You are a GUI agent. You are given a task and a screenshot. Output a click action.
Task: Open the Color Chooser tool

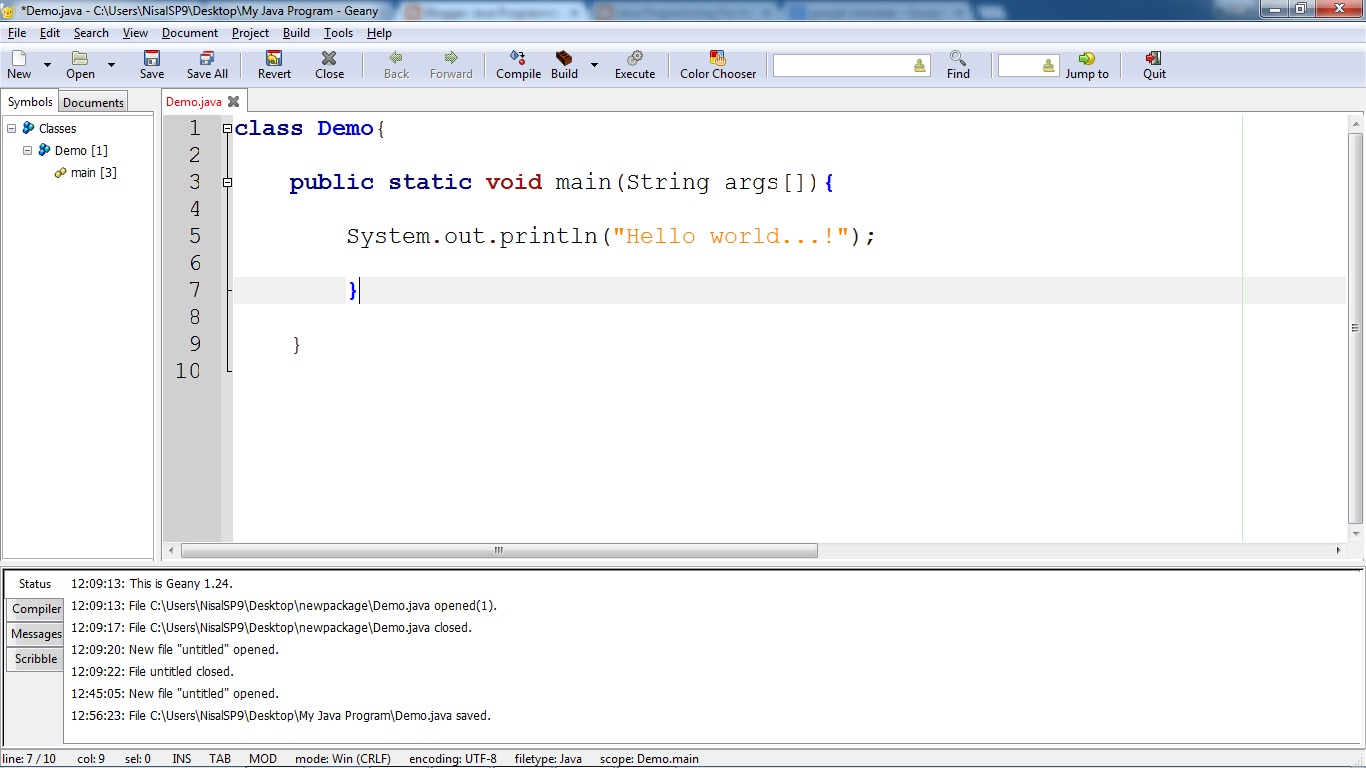point(717,58)
